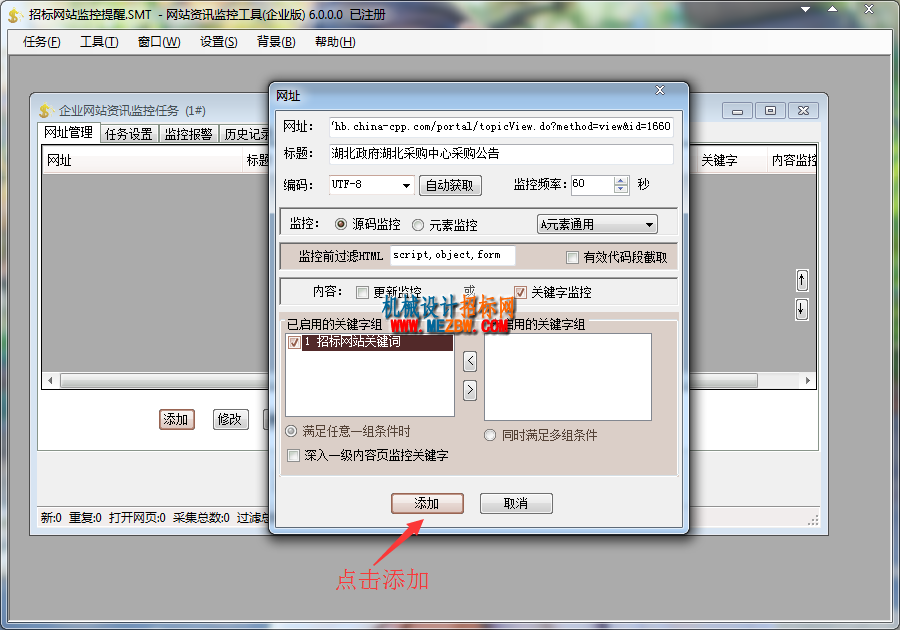
Task: Click the task window title icon
Action: pyautogui.click(x=46, y=111)
